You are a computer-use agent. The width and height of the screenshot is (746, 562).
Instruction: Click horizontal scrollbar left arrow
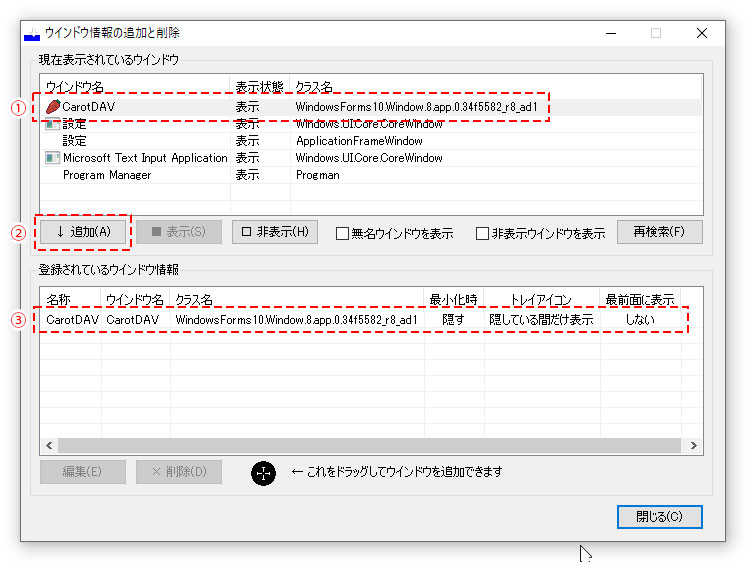coord(49,446)
